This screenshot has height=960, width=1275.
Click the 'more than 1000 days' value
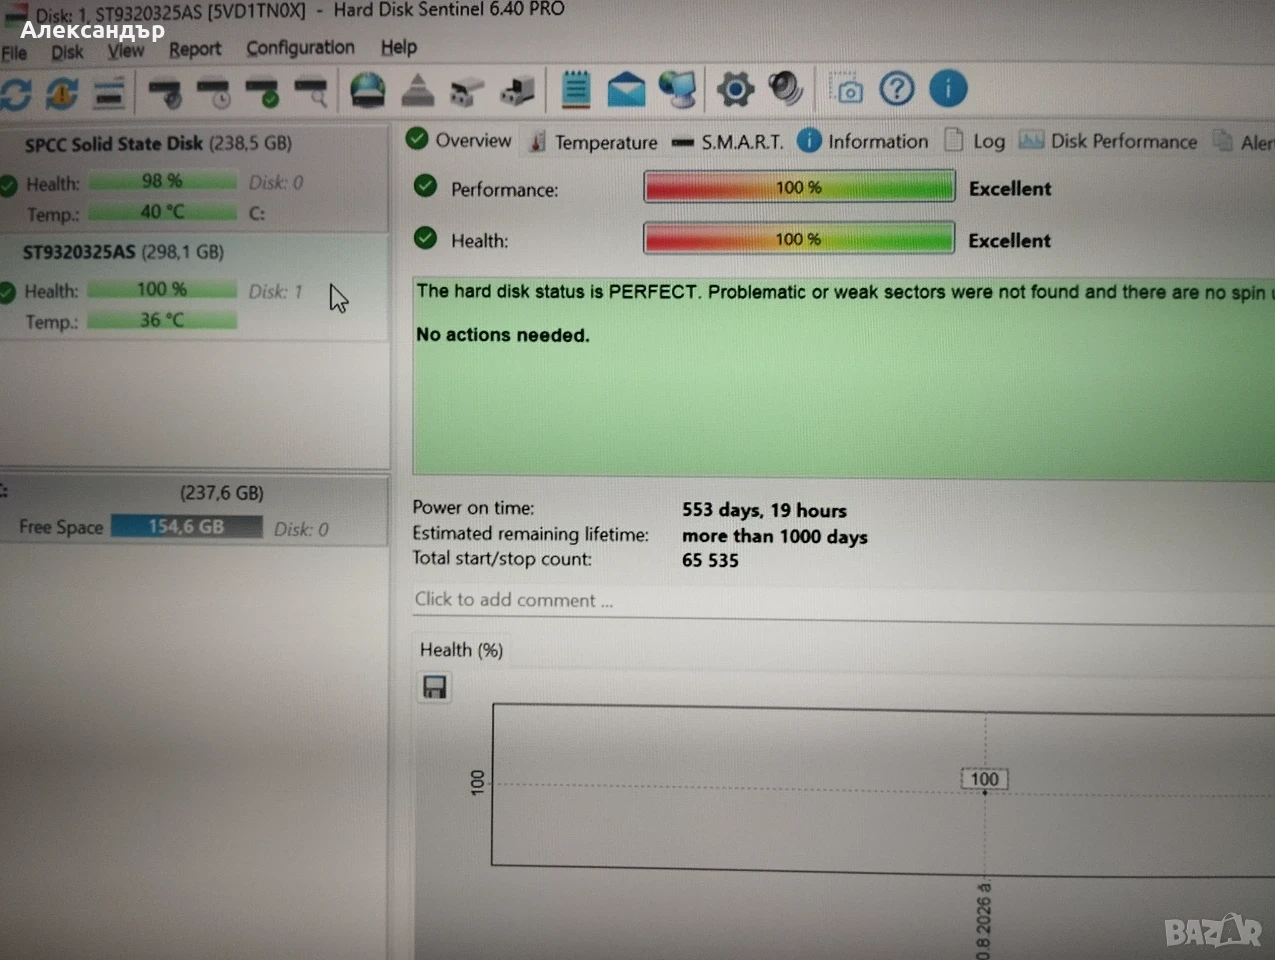click(x=775, y=536)
